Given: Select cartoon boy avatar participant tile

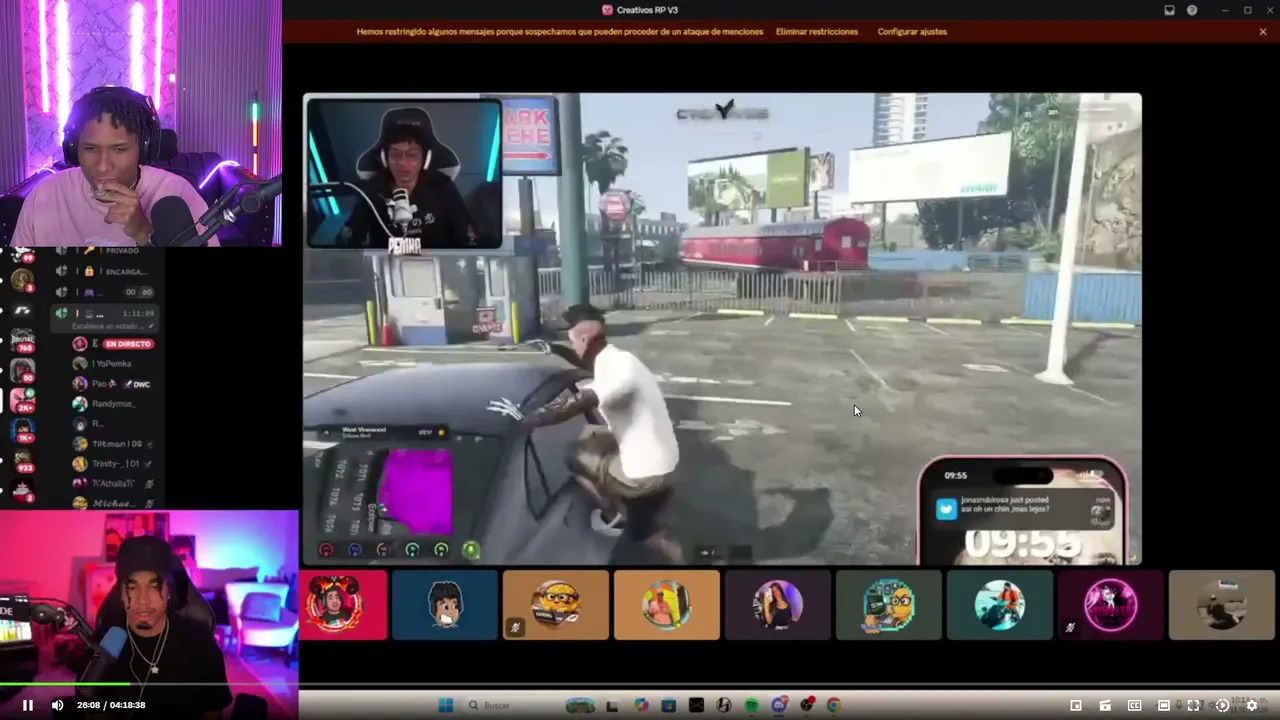Looking at the screenshot, I should 445,605.
